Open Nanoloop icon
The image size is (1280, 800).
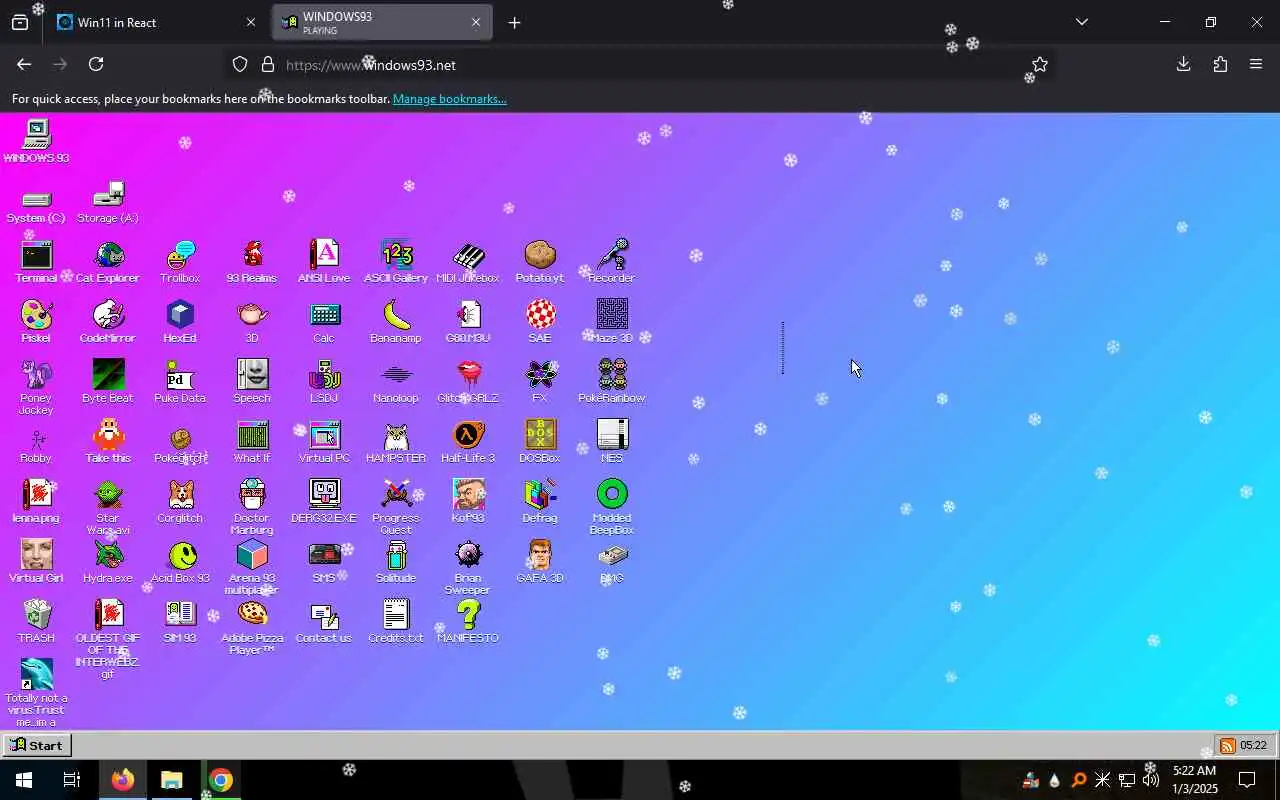click(396, 382)
